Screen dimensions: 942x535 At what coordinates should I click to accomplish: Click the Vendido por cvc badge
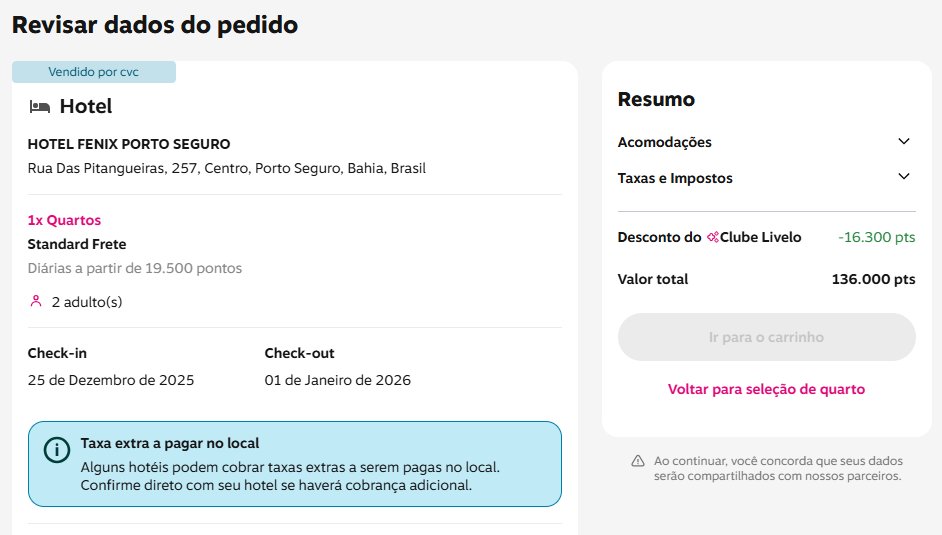tap(94, 72)
